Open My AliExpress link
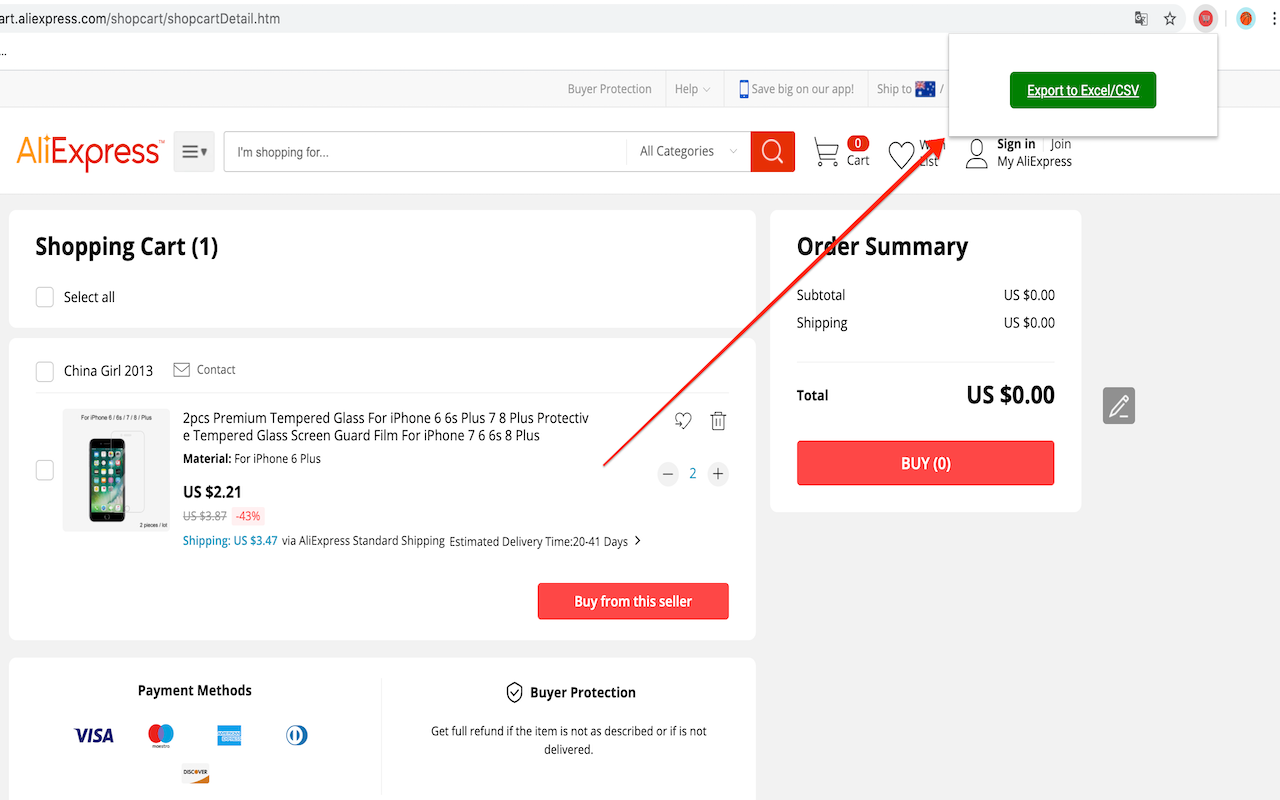Image resolution: width=1280 pixels, height=800 pixels. tap(1034, 161)
